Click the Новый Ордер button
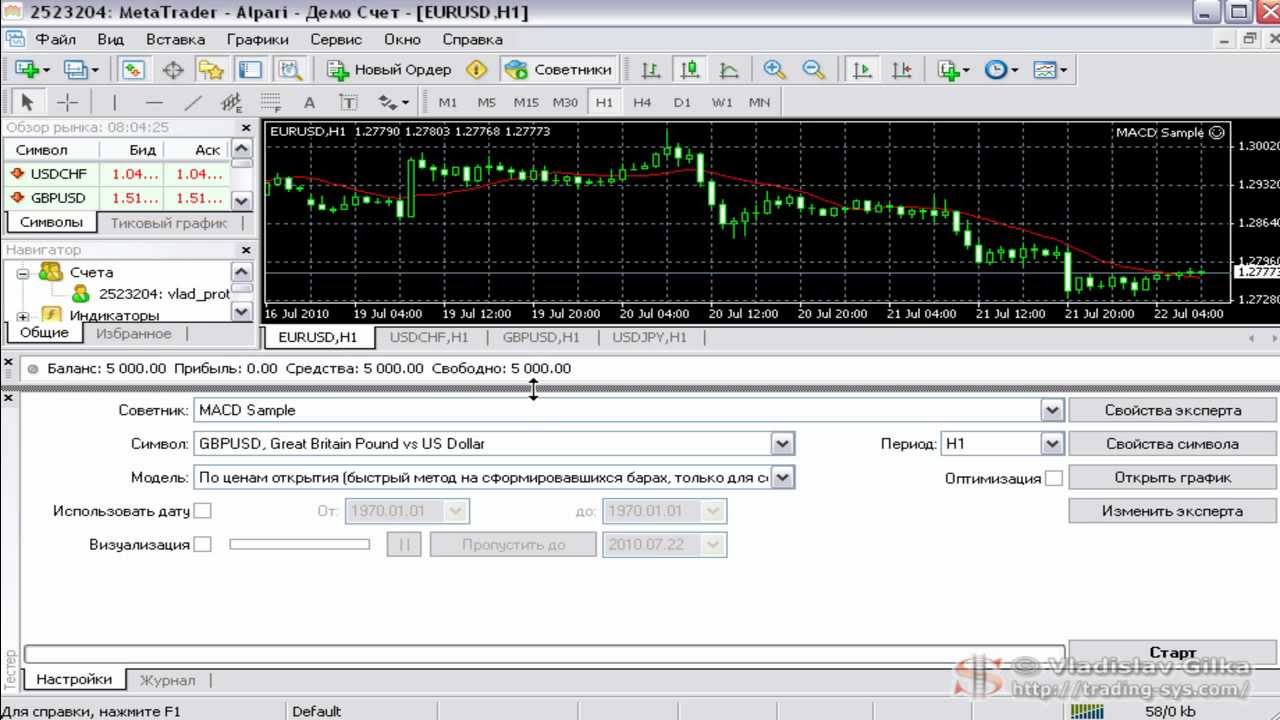 389,70
